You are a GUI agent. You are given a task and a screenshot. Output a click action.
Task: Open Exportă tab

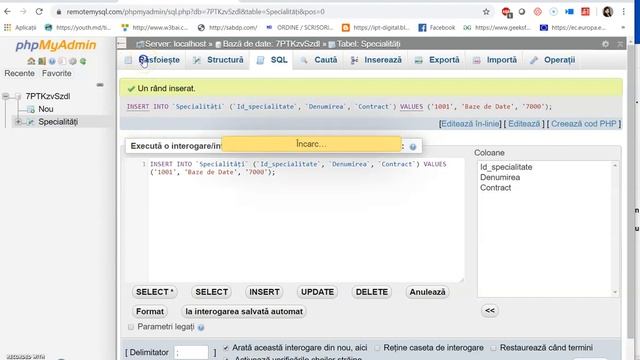pos(437,60)
